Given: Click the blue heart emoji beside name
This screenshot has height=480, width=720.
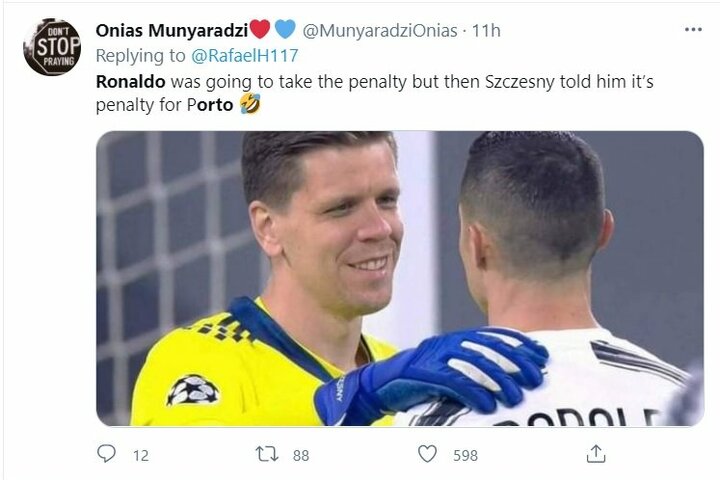Looking at the screenshot, I should pyautogui.click(x=285, y=29).
